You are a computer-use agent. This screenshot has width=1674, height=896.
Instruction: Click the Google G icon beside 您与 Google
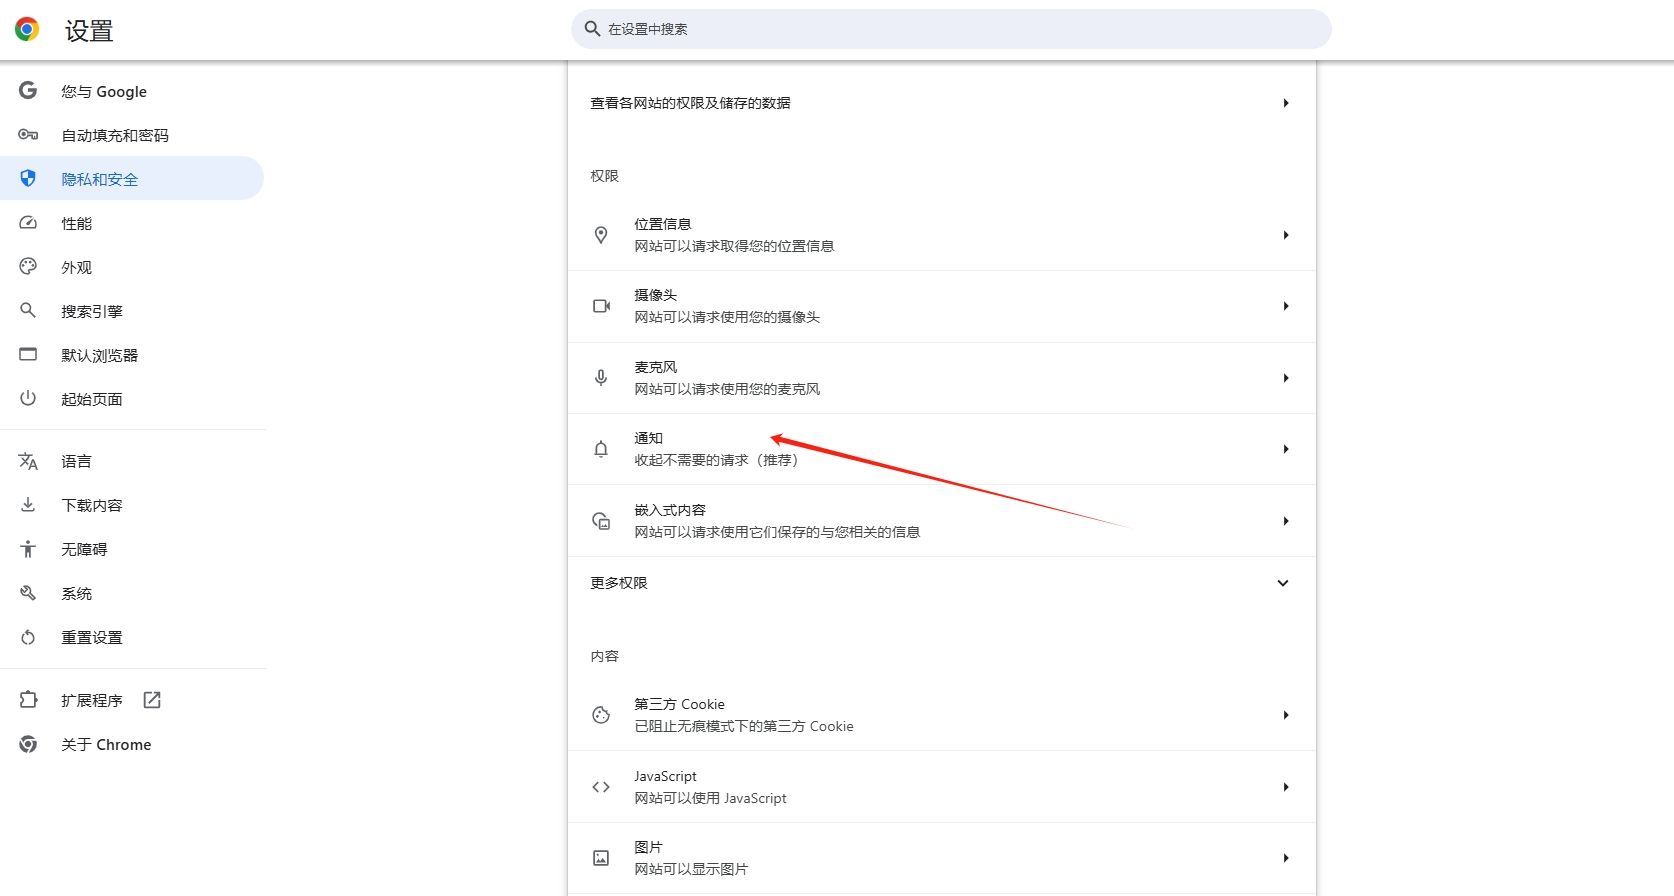[x=28, y=91]
